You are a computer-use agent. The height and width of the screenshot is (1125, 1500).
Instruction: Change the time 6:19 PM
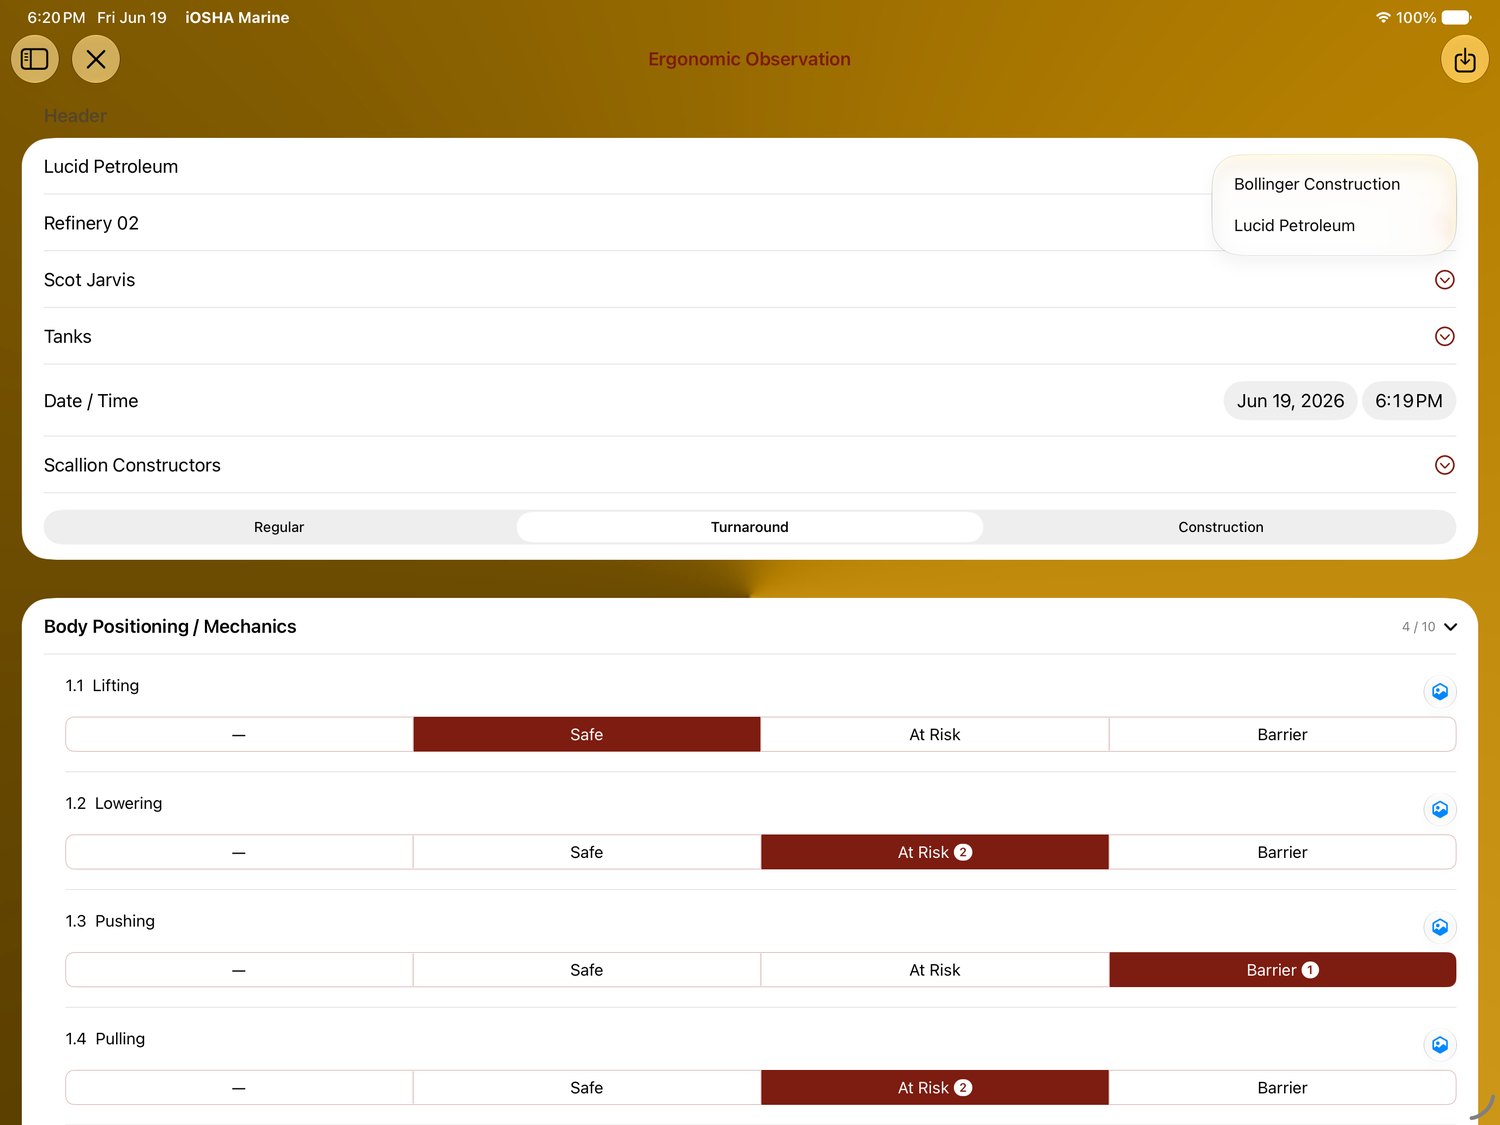(x=1409, y=401)
